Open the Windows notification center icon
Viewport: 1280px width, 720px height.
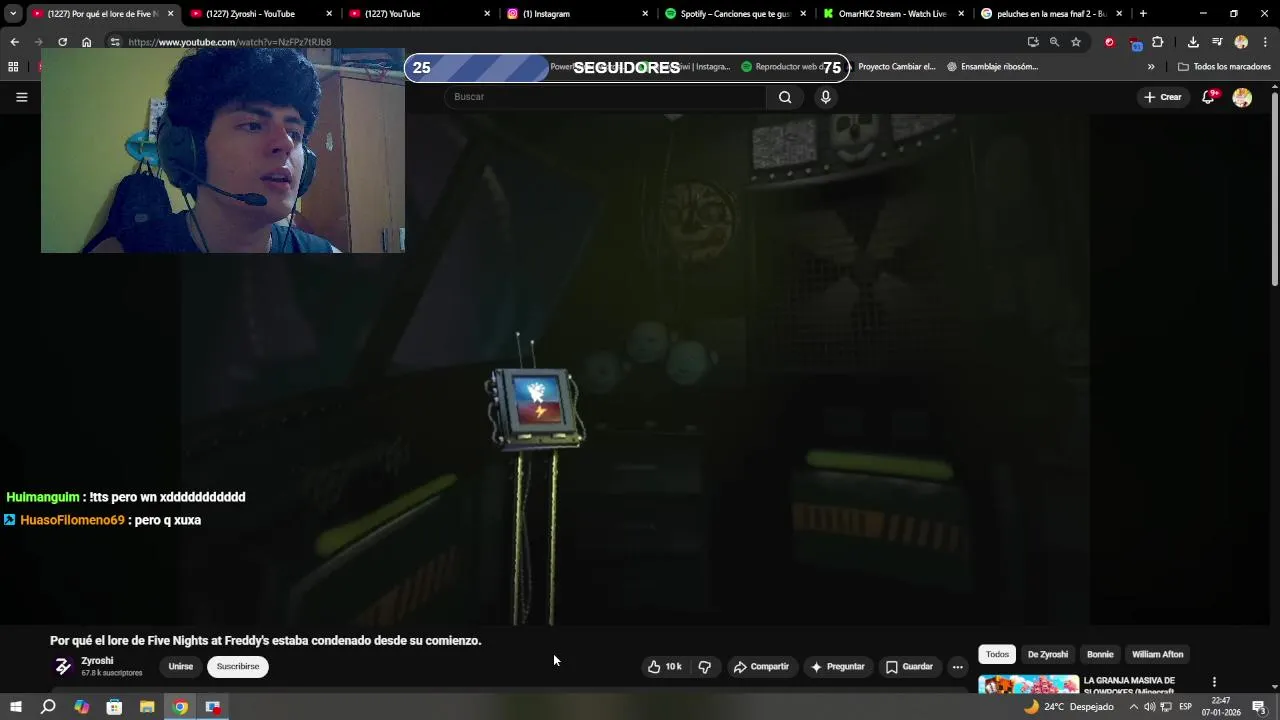1259,707
